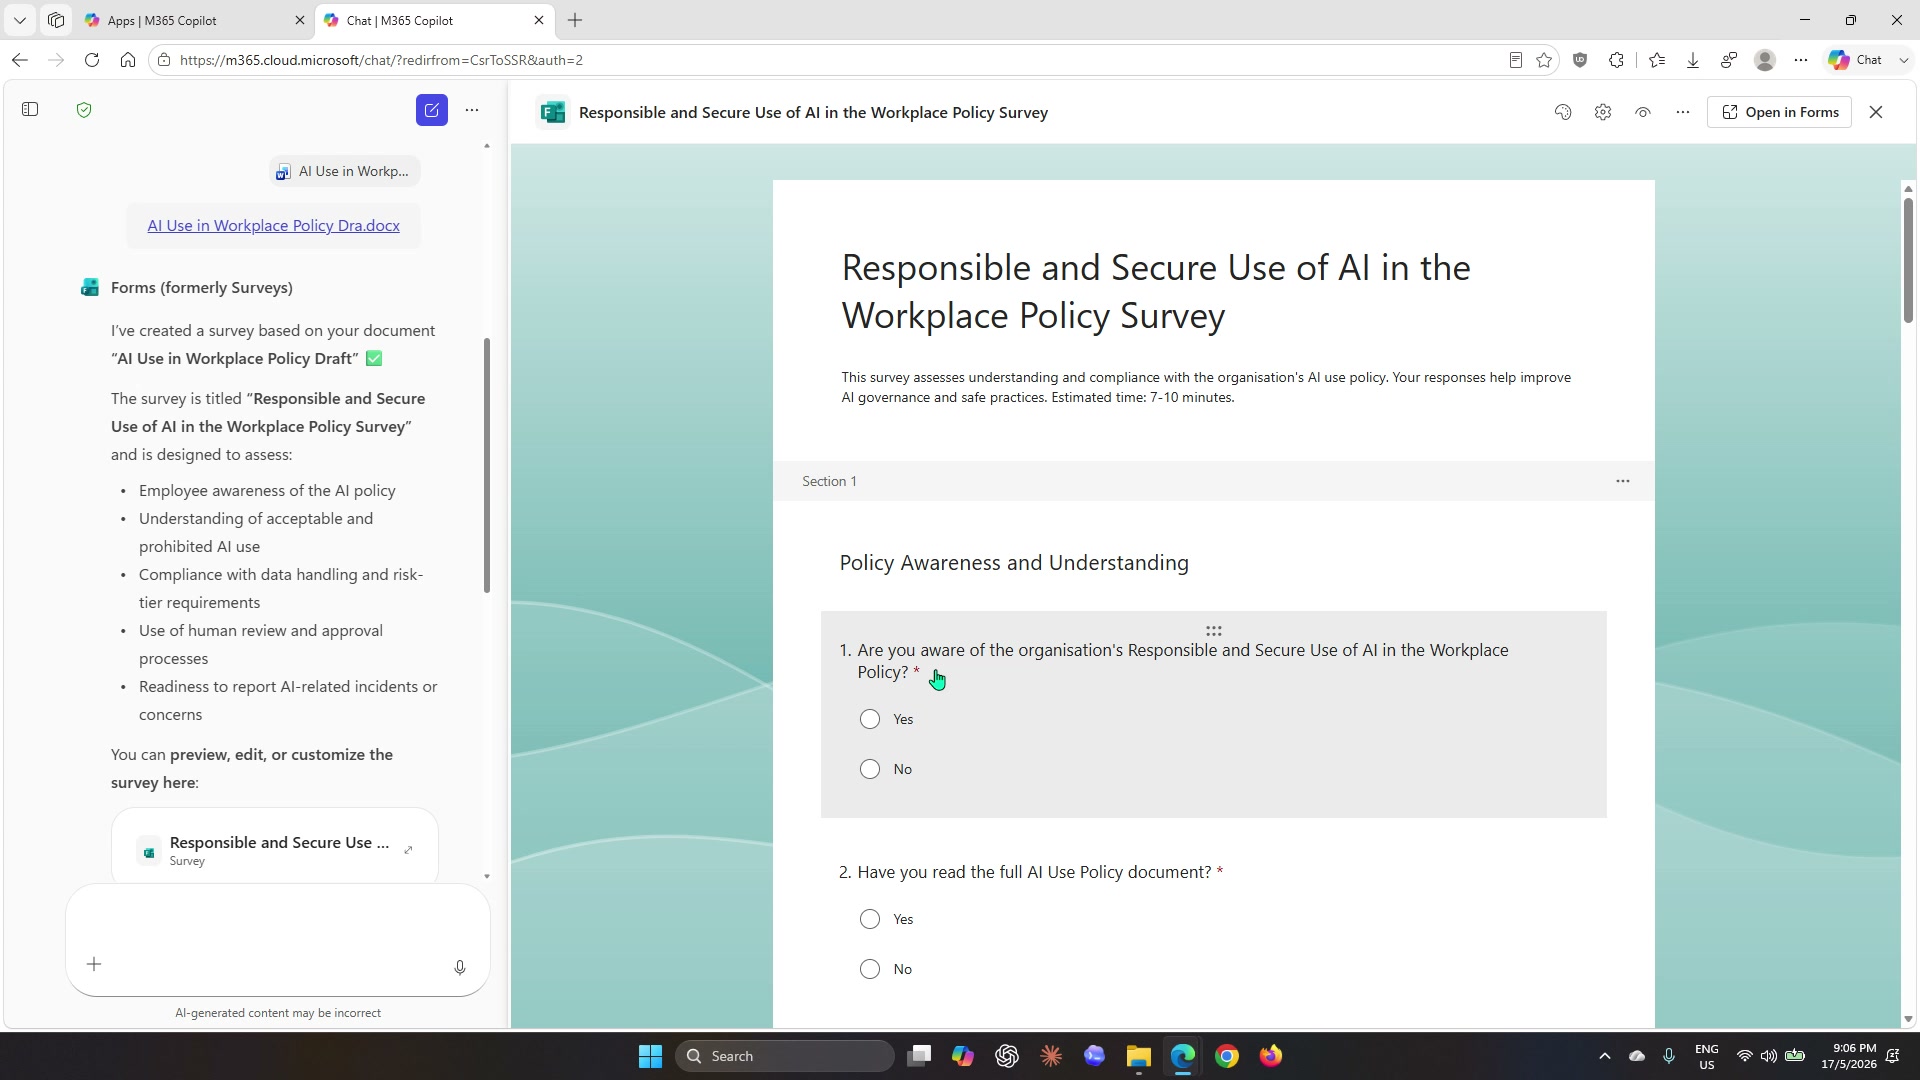Image resolution: width=1920 pixels, height=1080 pixels.
Task: Start a new chat with compose icon
Action: click(x=432, y=110)
